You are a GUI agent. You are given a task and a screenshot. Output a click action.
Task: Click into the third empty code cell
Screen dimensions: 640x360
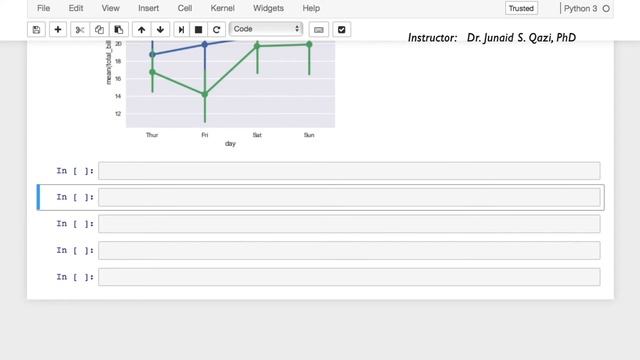(349, 224)
